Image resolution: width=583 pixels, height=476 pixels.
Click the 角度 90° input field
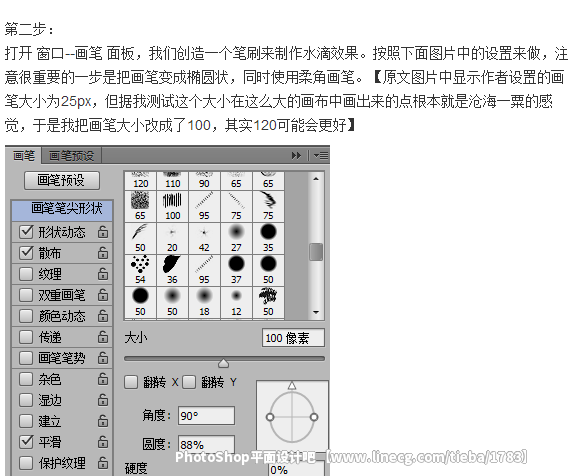pyautogui.click(x=206, y=415)
